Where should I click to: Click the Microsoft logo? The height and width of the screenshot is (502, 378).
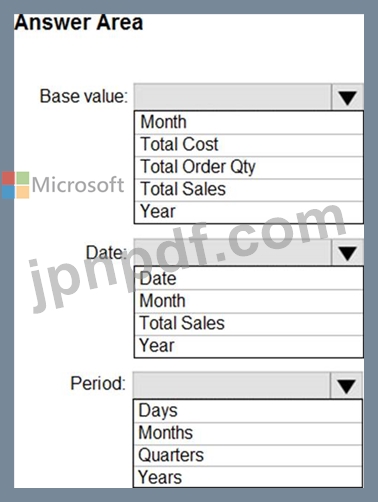click(63, 185)
